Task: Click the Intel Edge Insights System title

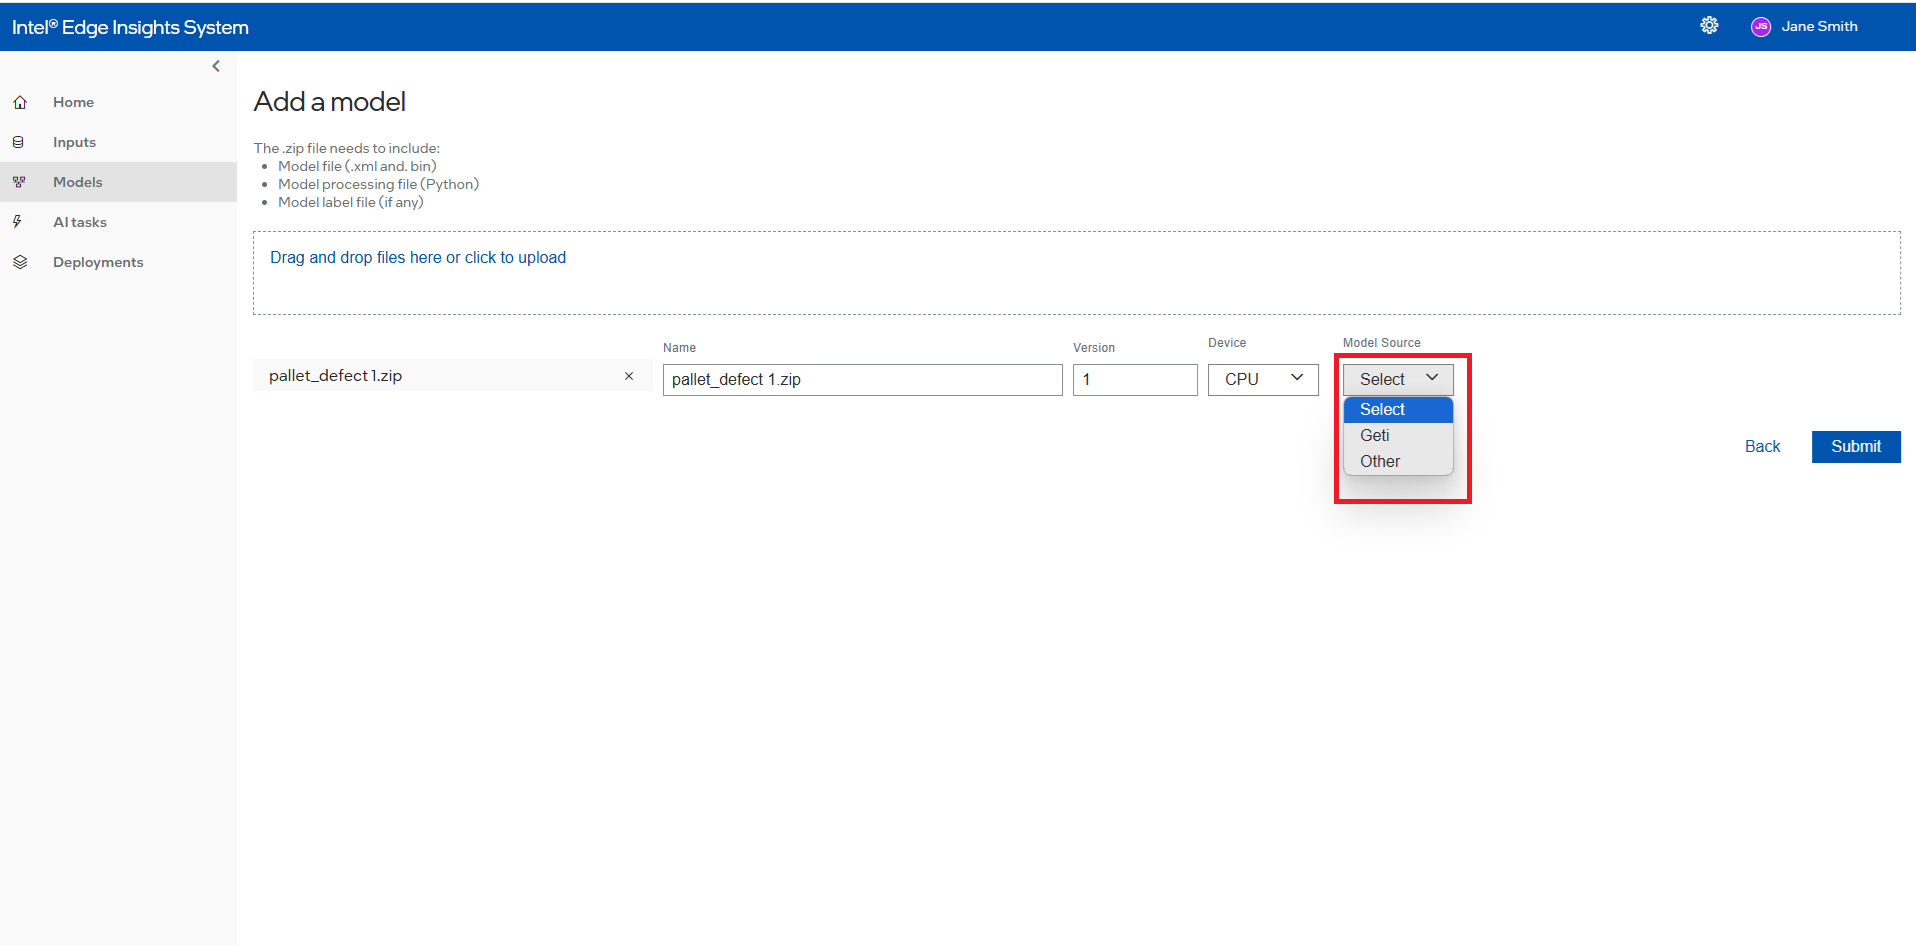Action: (130, 27)
